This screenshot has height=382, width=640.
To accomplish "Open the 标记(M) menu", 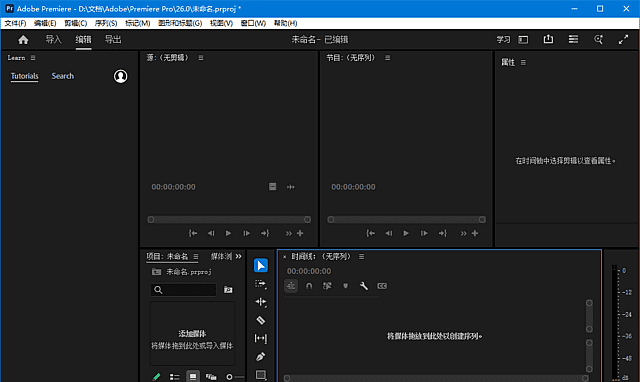I will (138, 23).
